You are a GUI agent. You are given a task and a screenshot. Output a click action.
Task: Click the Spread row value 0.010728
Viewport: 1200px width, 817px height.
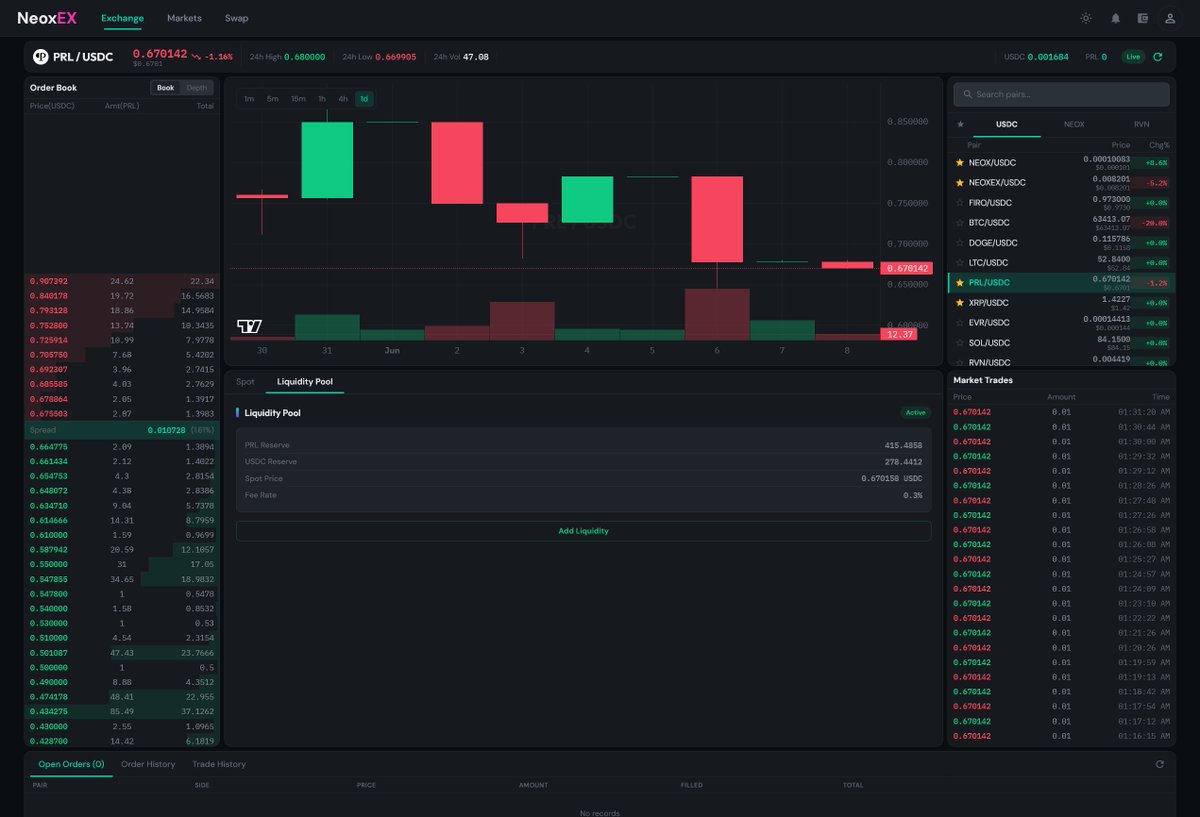pyautogui.click(x=167, y=430)
